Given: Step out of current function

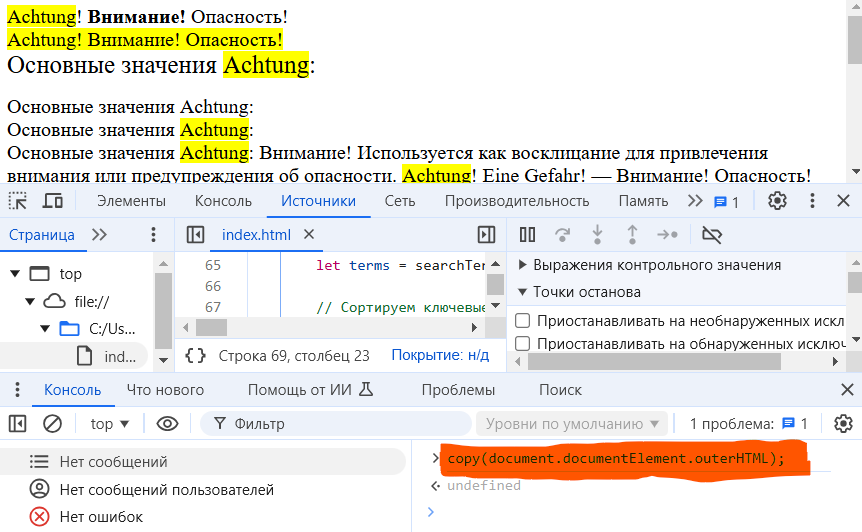Looking at the screenshot, I should [632, 235].
